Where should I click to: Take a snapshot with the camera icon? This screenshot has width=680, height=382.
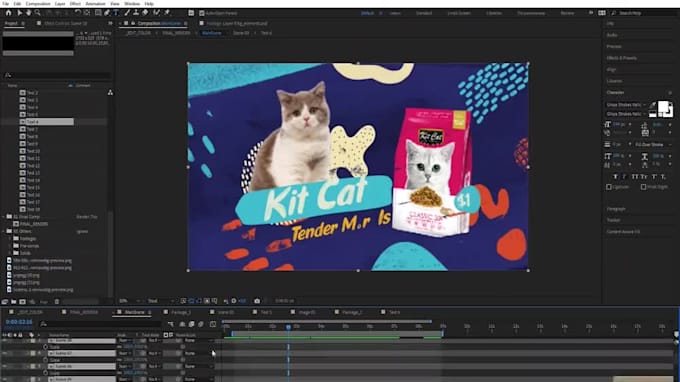pos(257,300)
